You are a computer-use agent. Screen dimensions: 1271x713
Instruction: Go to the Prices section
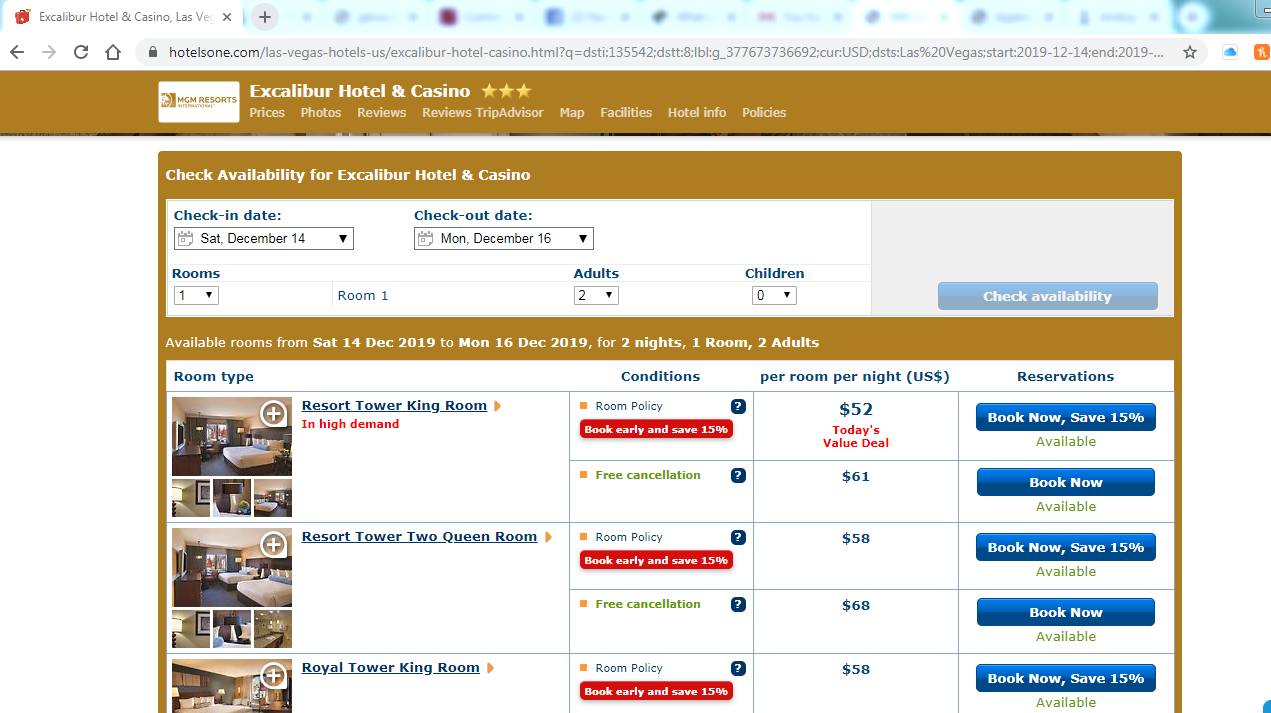pos(267,113)
